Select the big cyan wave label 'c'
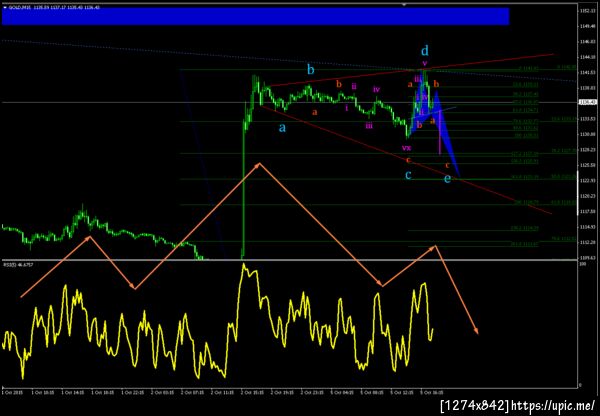This screenshot has width=600, height=416. tap(408, 175)
